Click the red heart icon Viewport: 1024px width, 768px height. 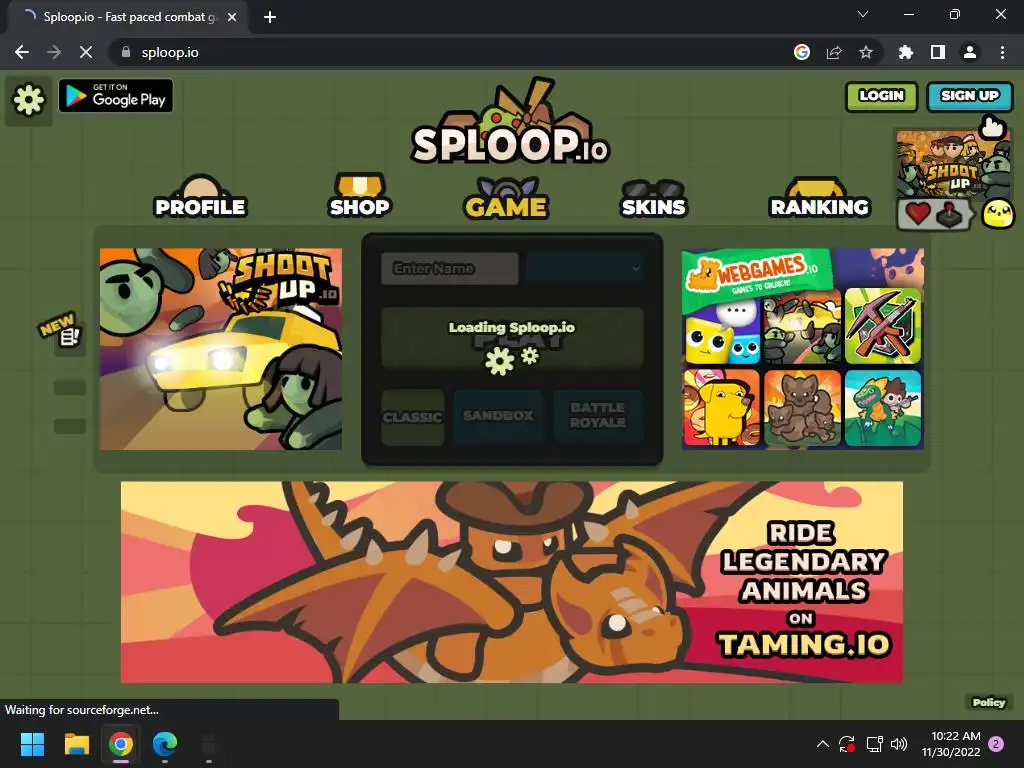point(918,214)
